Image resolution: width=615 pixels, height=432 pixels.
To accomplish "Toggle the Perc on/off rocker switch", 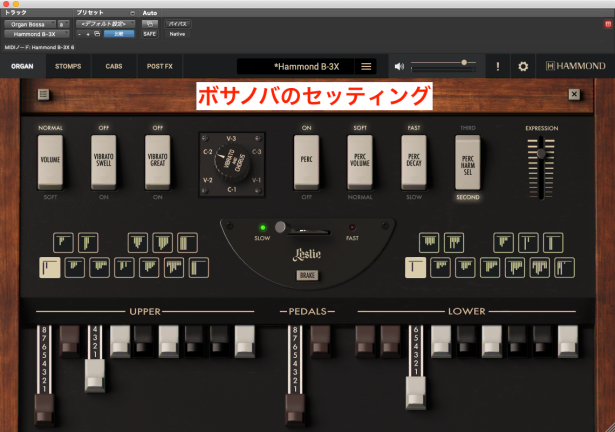I will 308,163.
